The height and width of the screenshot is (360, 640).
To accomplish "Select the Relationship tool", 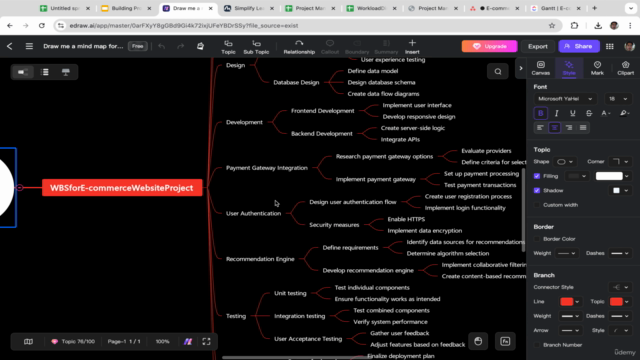I will [299, 47].
